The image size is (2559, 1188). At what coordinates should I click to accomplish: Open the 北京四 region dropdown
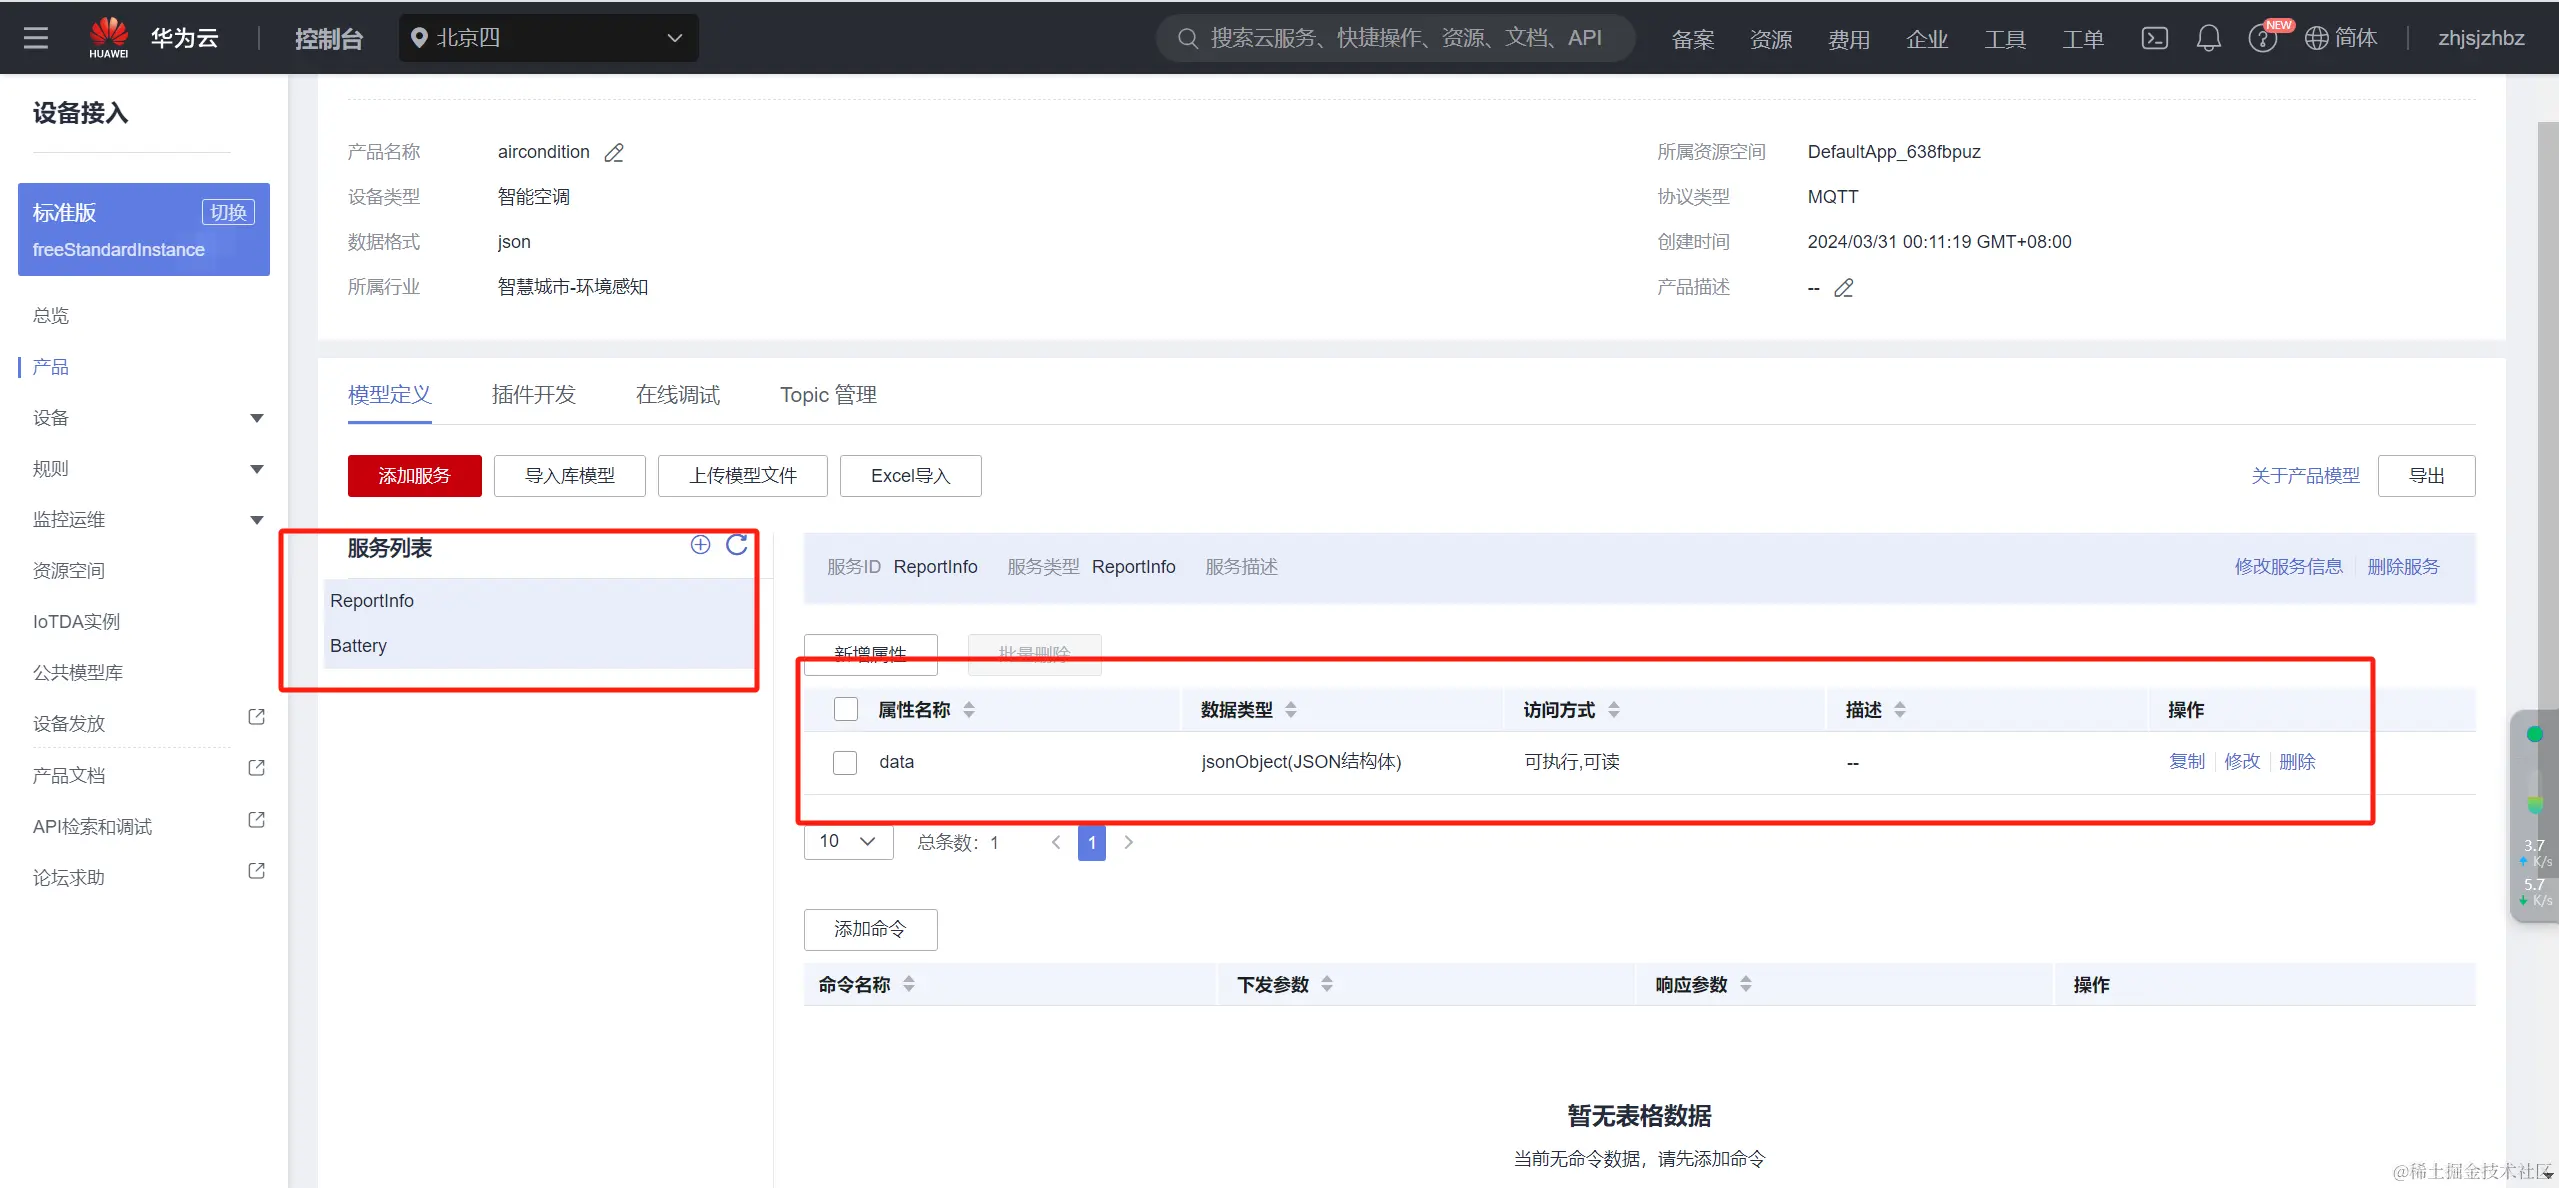click(548, 38)
